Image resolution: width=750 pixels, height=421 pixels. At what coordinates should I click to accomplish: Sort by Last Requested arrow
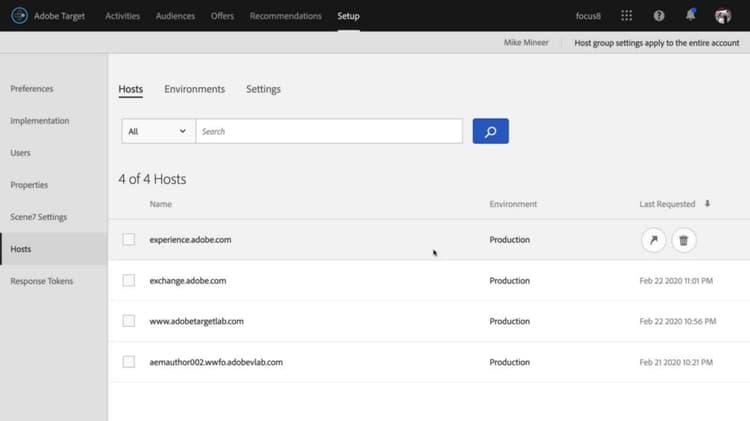708,204
